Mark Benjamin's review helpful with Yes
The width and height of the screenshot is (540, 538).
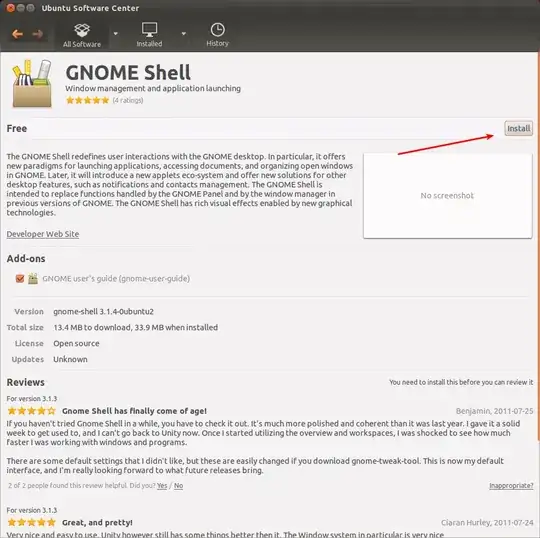(162, 486)
